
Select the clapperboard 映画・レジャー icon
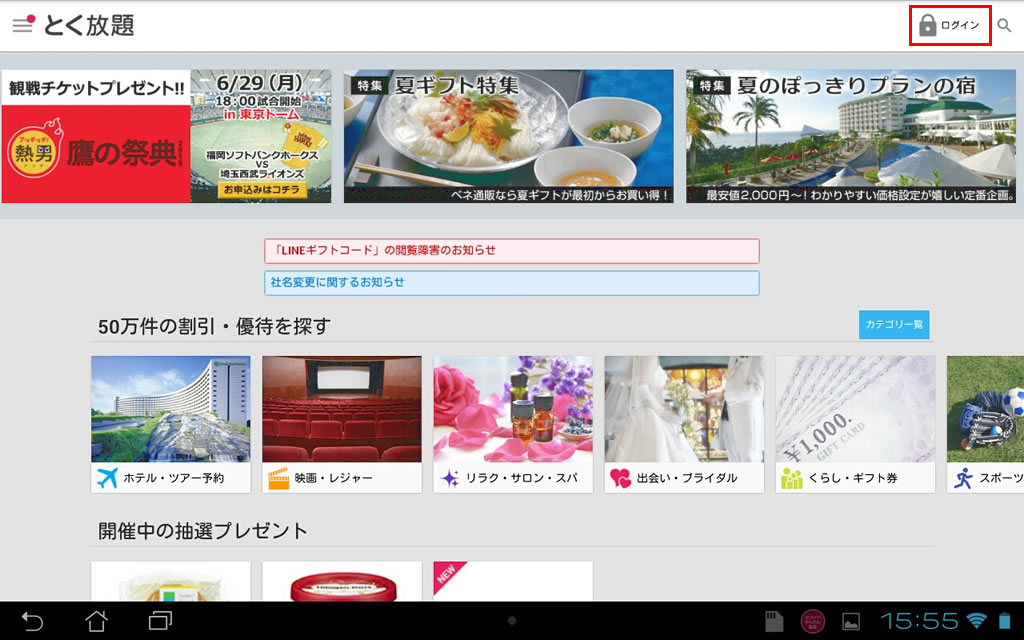pyautogui.click(x=279, y=478)
